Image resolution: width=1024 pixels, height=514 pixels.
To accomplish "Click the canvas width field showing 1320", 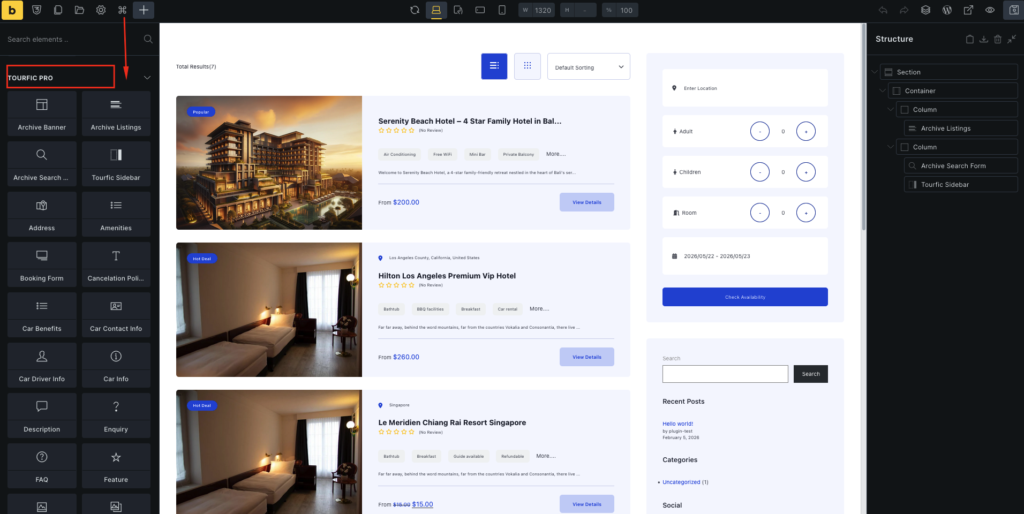I will tap(537, 10).
